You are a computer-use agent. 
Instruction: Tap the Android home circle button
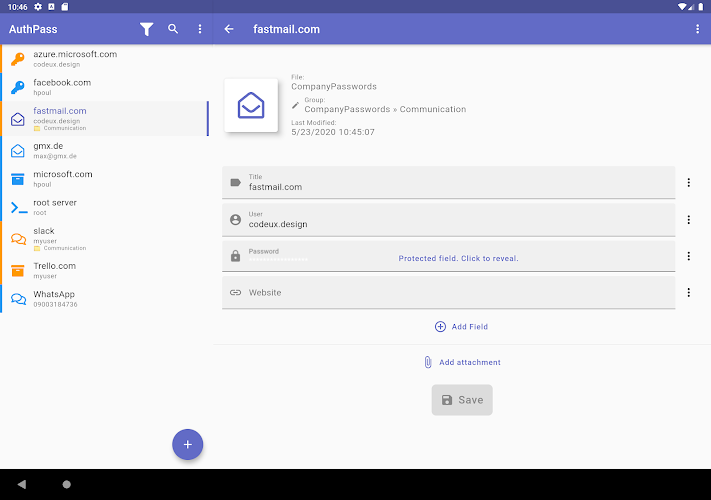(67, 484)
